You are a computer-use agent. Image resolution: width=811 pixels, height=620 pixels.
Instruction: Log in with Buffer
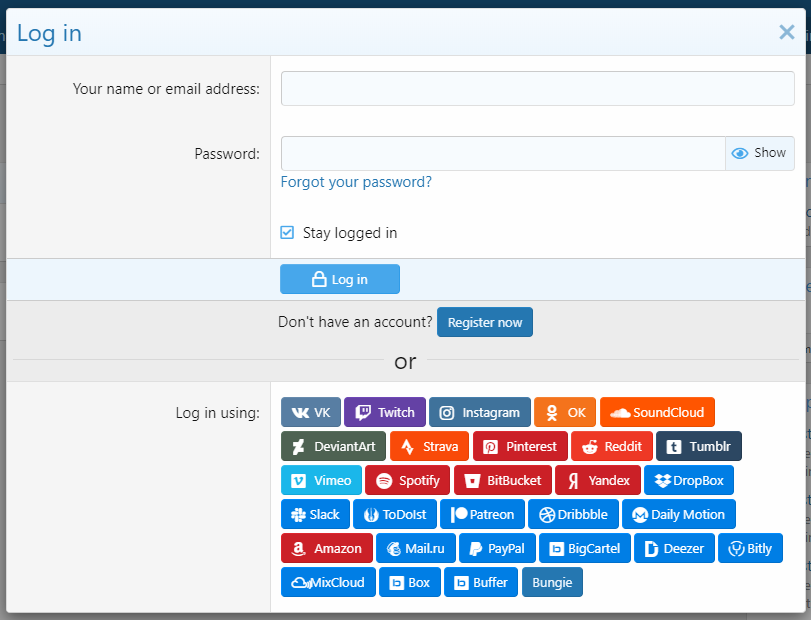tap(481, 582)
